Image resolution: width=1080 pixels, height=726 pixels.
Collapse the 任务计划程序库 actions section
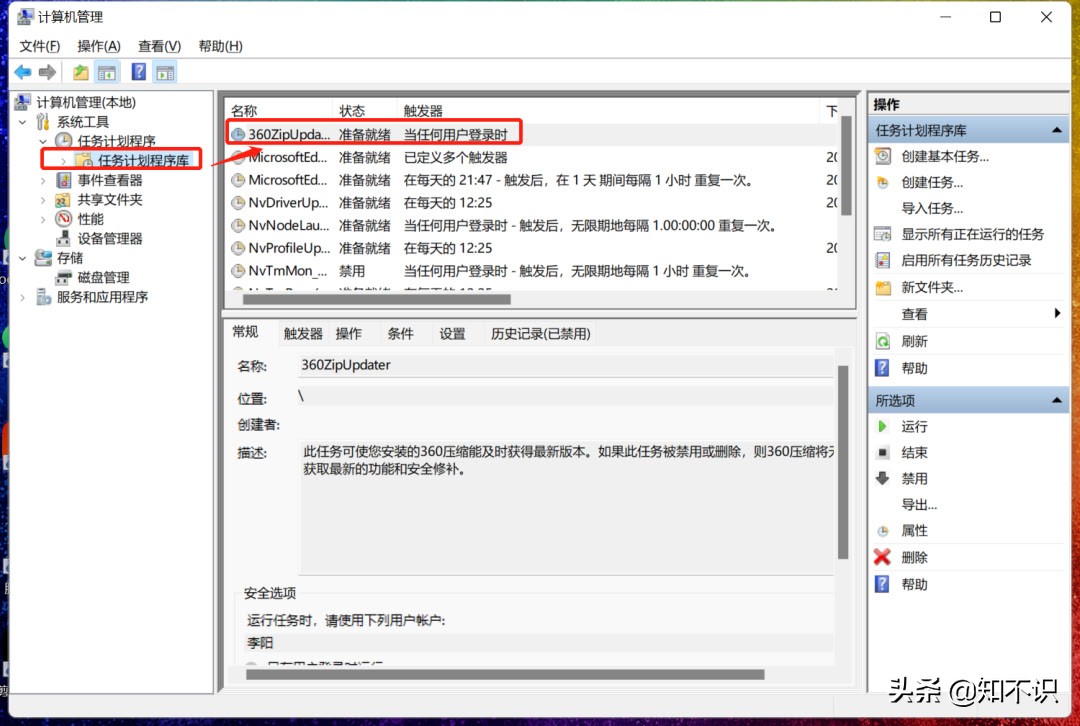point(1057,130)
